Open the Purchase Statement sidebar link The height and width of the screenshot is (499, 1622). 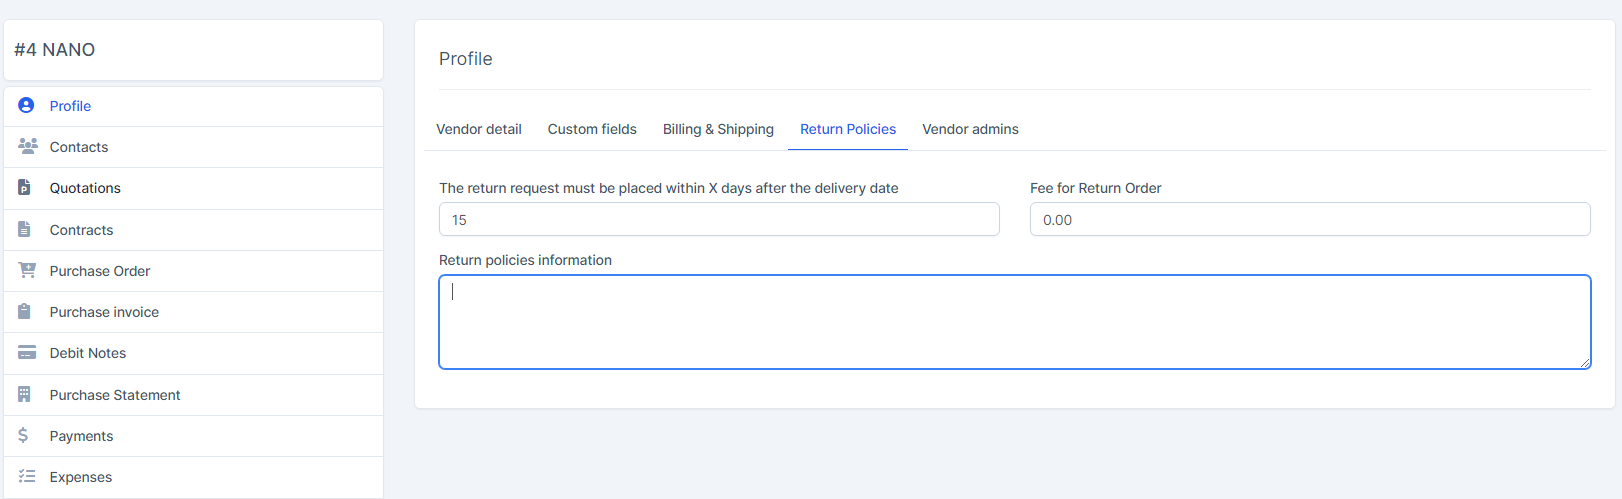click(x=115, y=395)
